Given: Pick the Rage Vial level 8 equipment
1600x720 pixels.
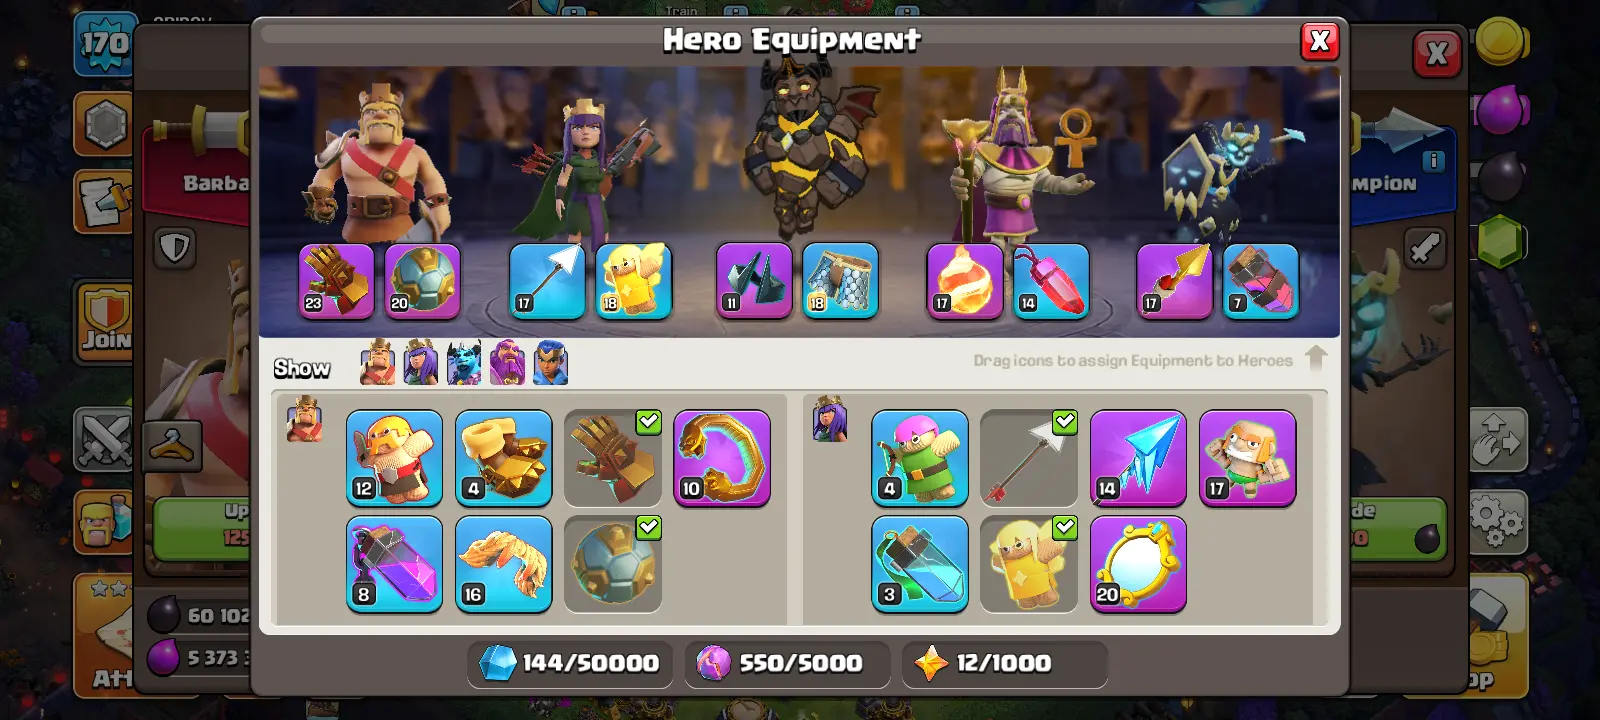Looking at the screenshot, I should pos(394,563).
